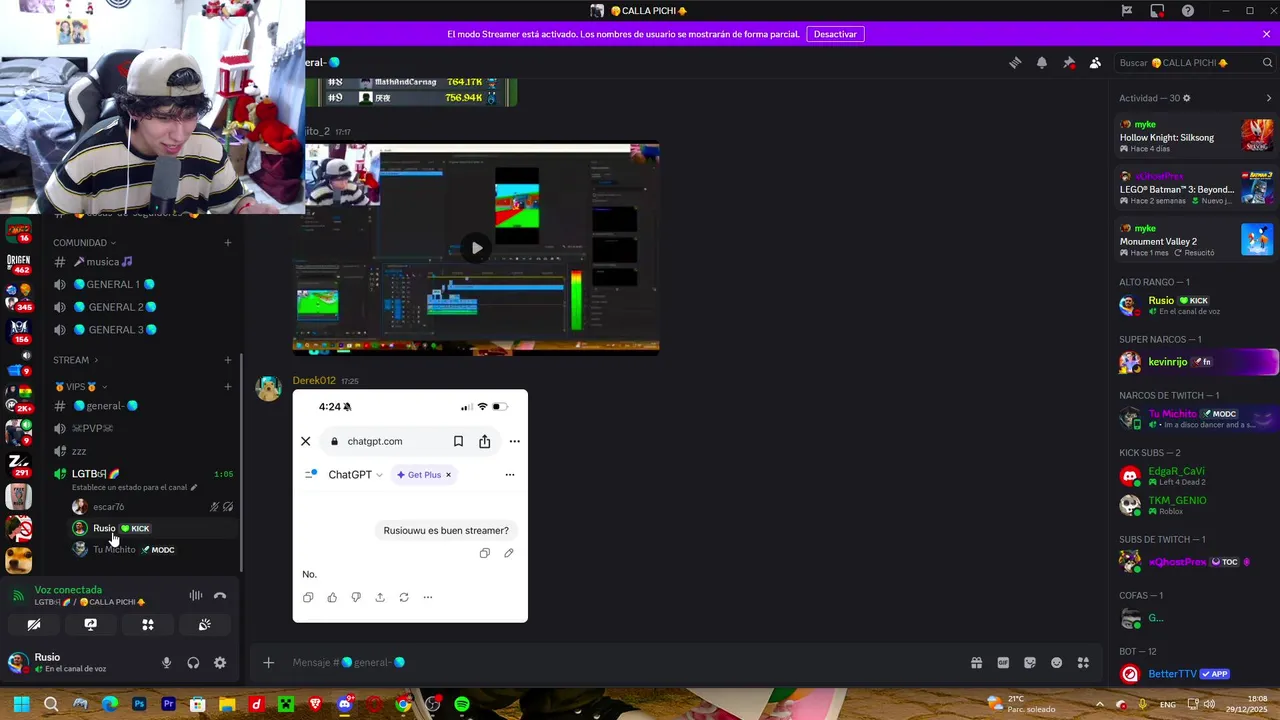
Task: Expand the Actividad list chevron
Action: 1269,98
